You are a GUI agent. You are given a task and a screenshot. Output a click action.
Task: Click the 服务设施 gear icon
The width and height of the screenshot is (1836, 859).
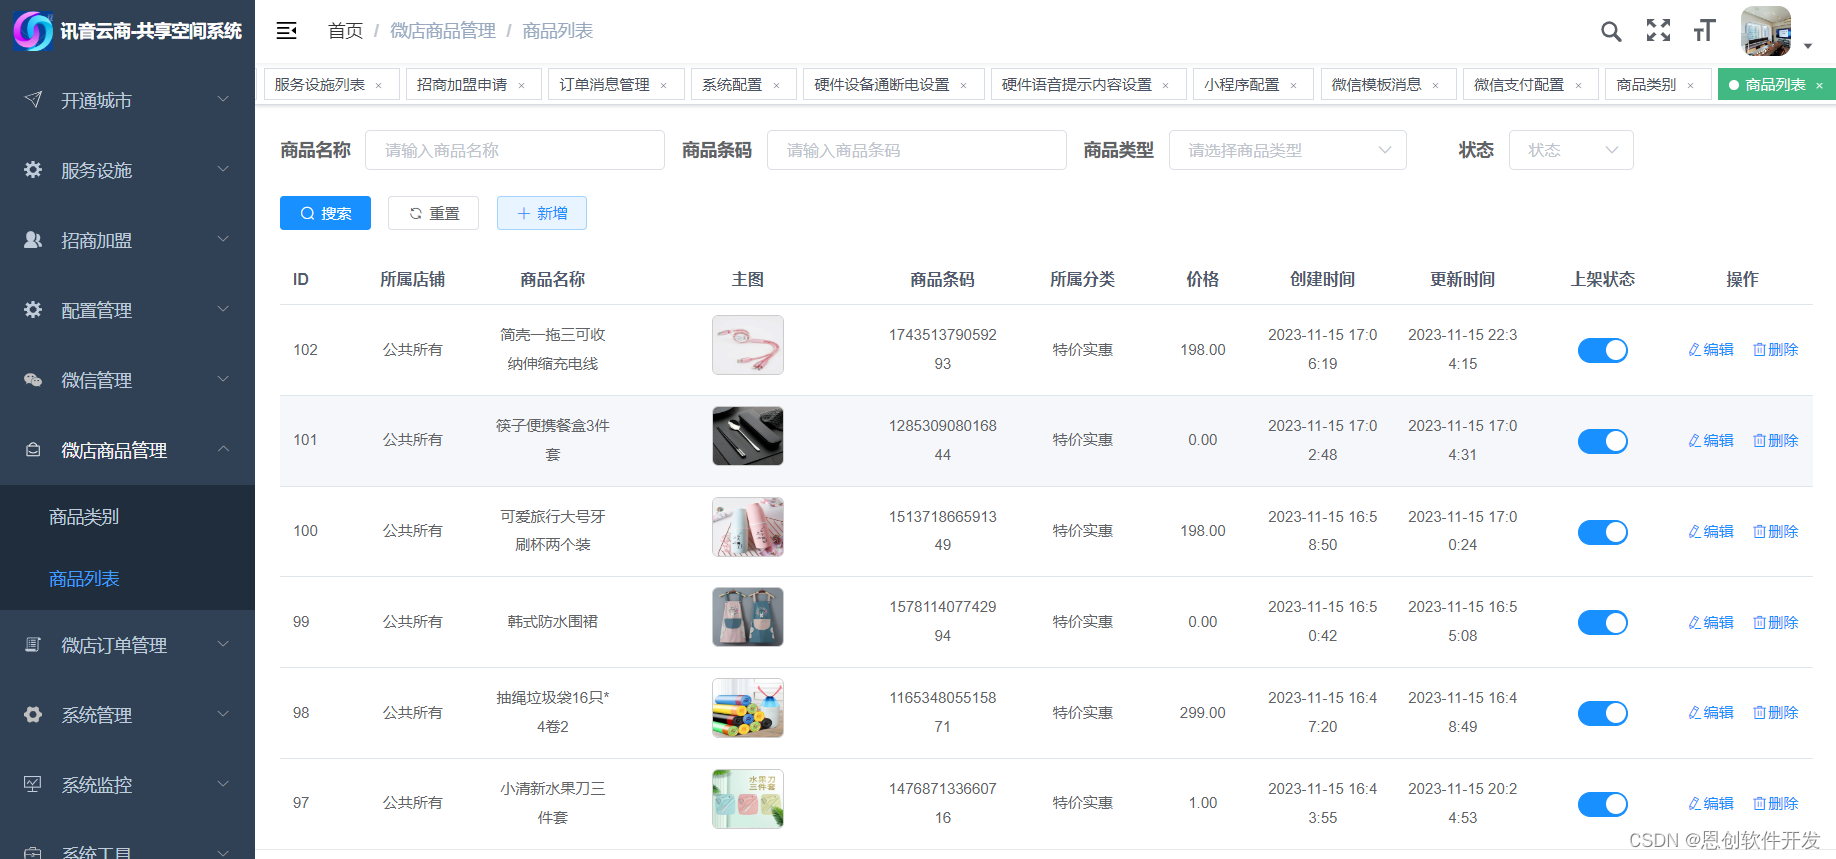pyautogui.click(x=33, y=170)
